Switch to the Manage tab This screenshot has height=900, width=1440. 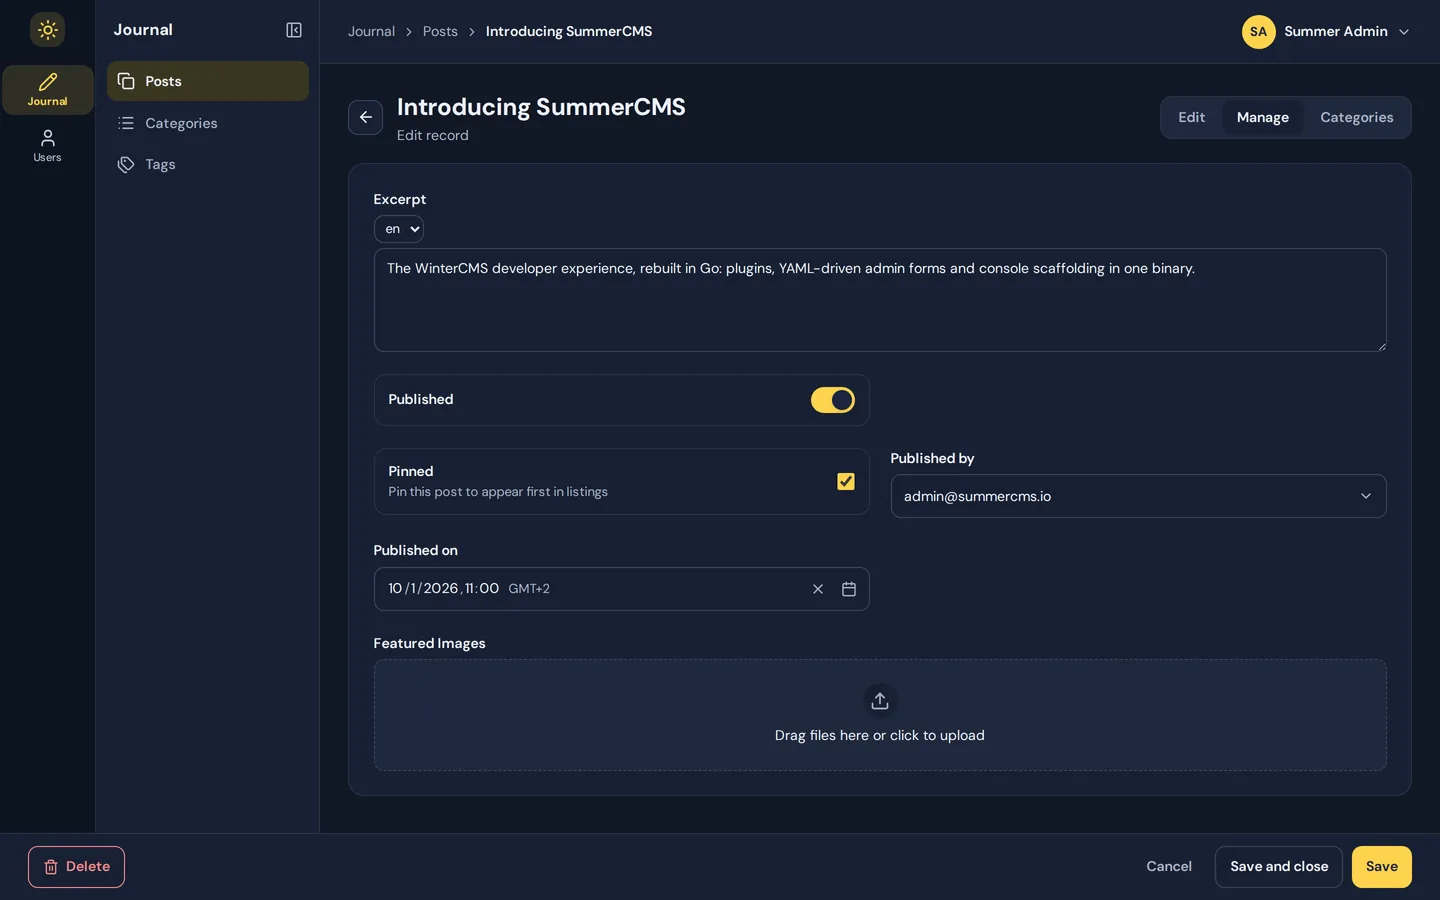1263,117
